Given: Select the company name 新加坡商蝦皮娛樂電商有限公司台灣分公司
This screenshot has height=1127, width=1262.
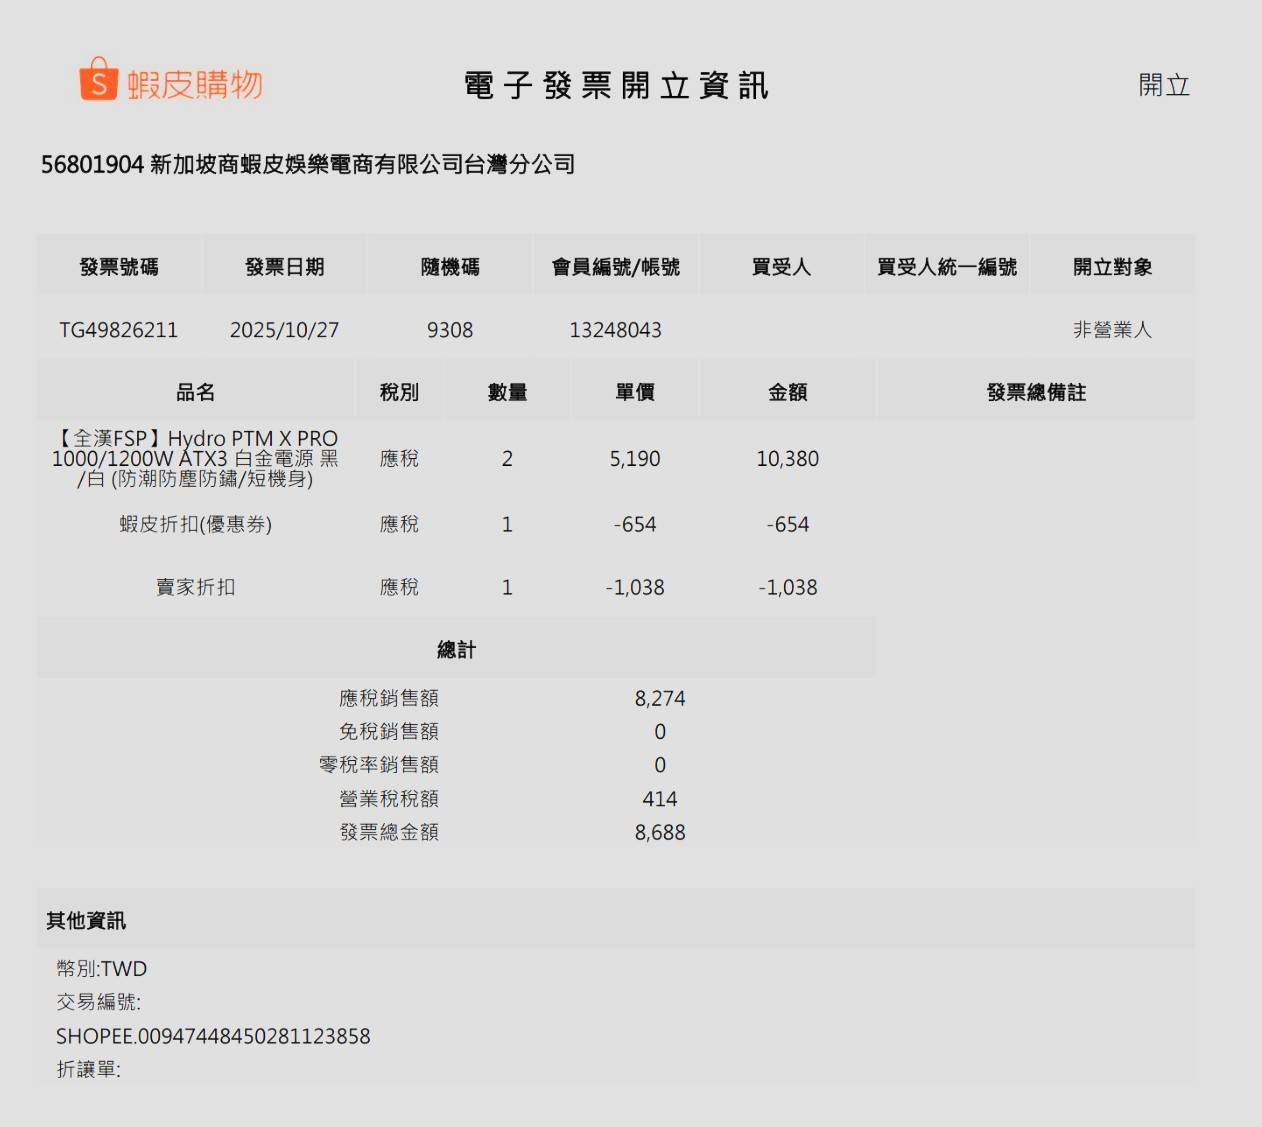Looking at the screenshot, I should (x=362, y=164).
